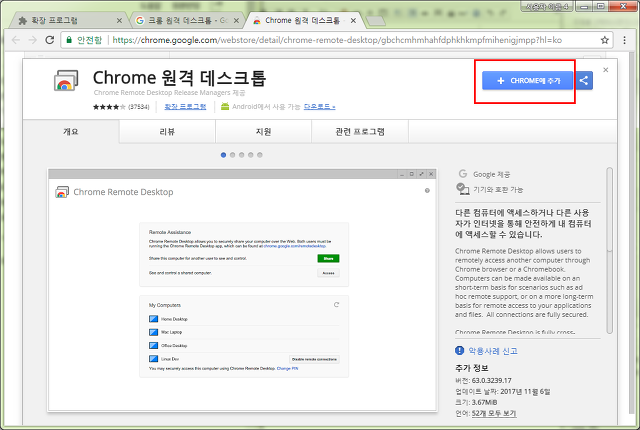The height and width of the screenshot is (430, 640).
Task: Click the size text 3.67MiB
Action: [484, 402]
